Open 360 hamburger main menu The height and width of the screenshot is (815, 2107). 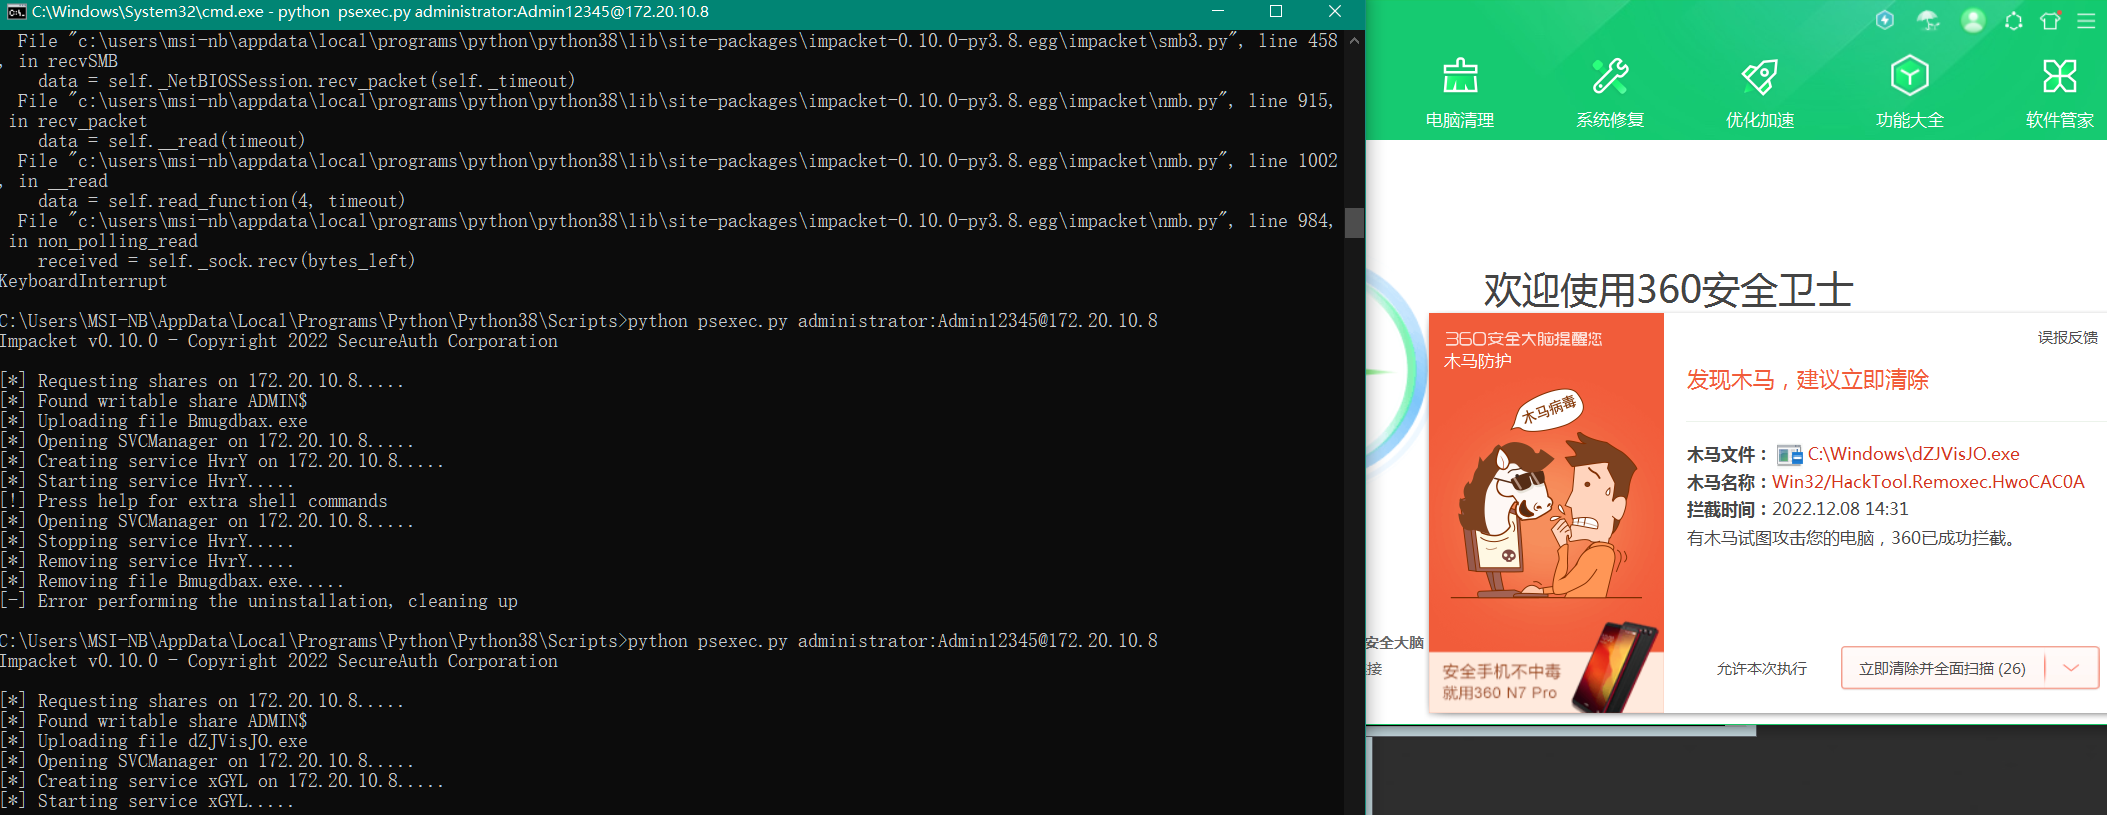click(x=2086, y=20)
